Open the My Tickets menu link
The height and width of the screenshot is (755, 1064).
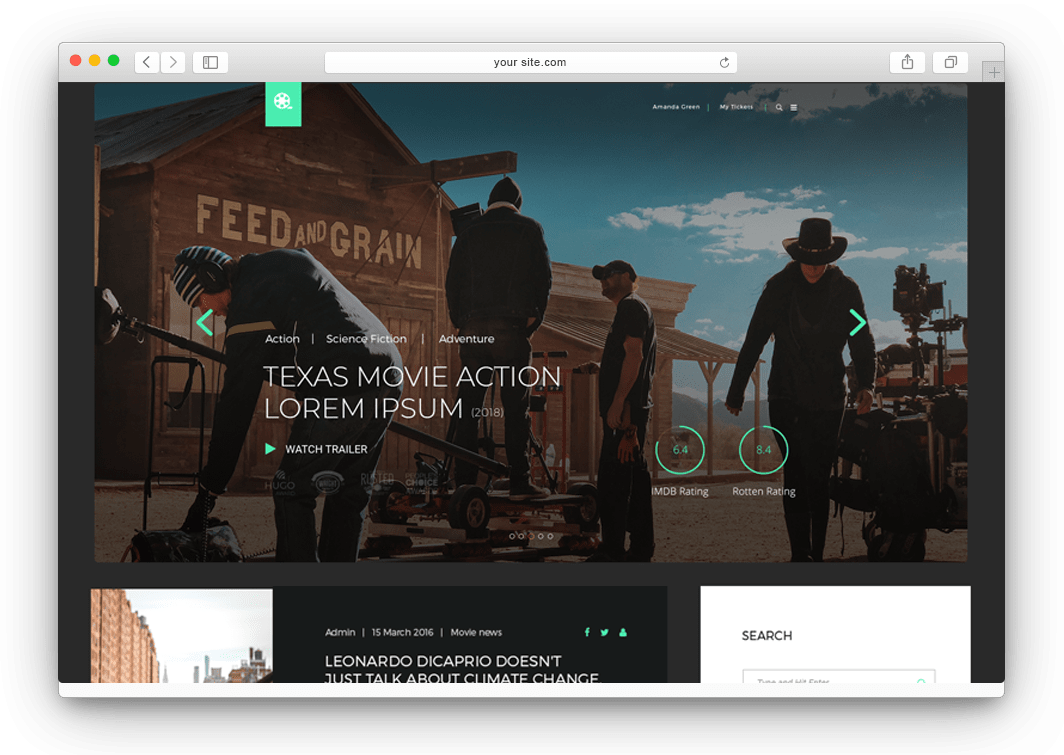736,107
